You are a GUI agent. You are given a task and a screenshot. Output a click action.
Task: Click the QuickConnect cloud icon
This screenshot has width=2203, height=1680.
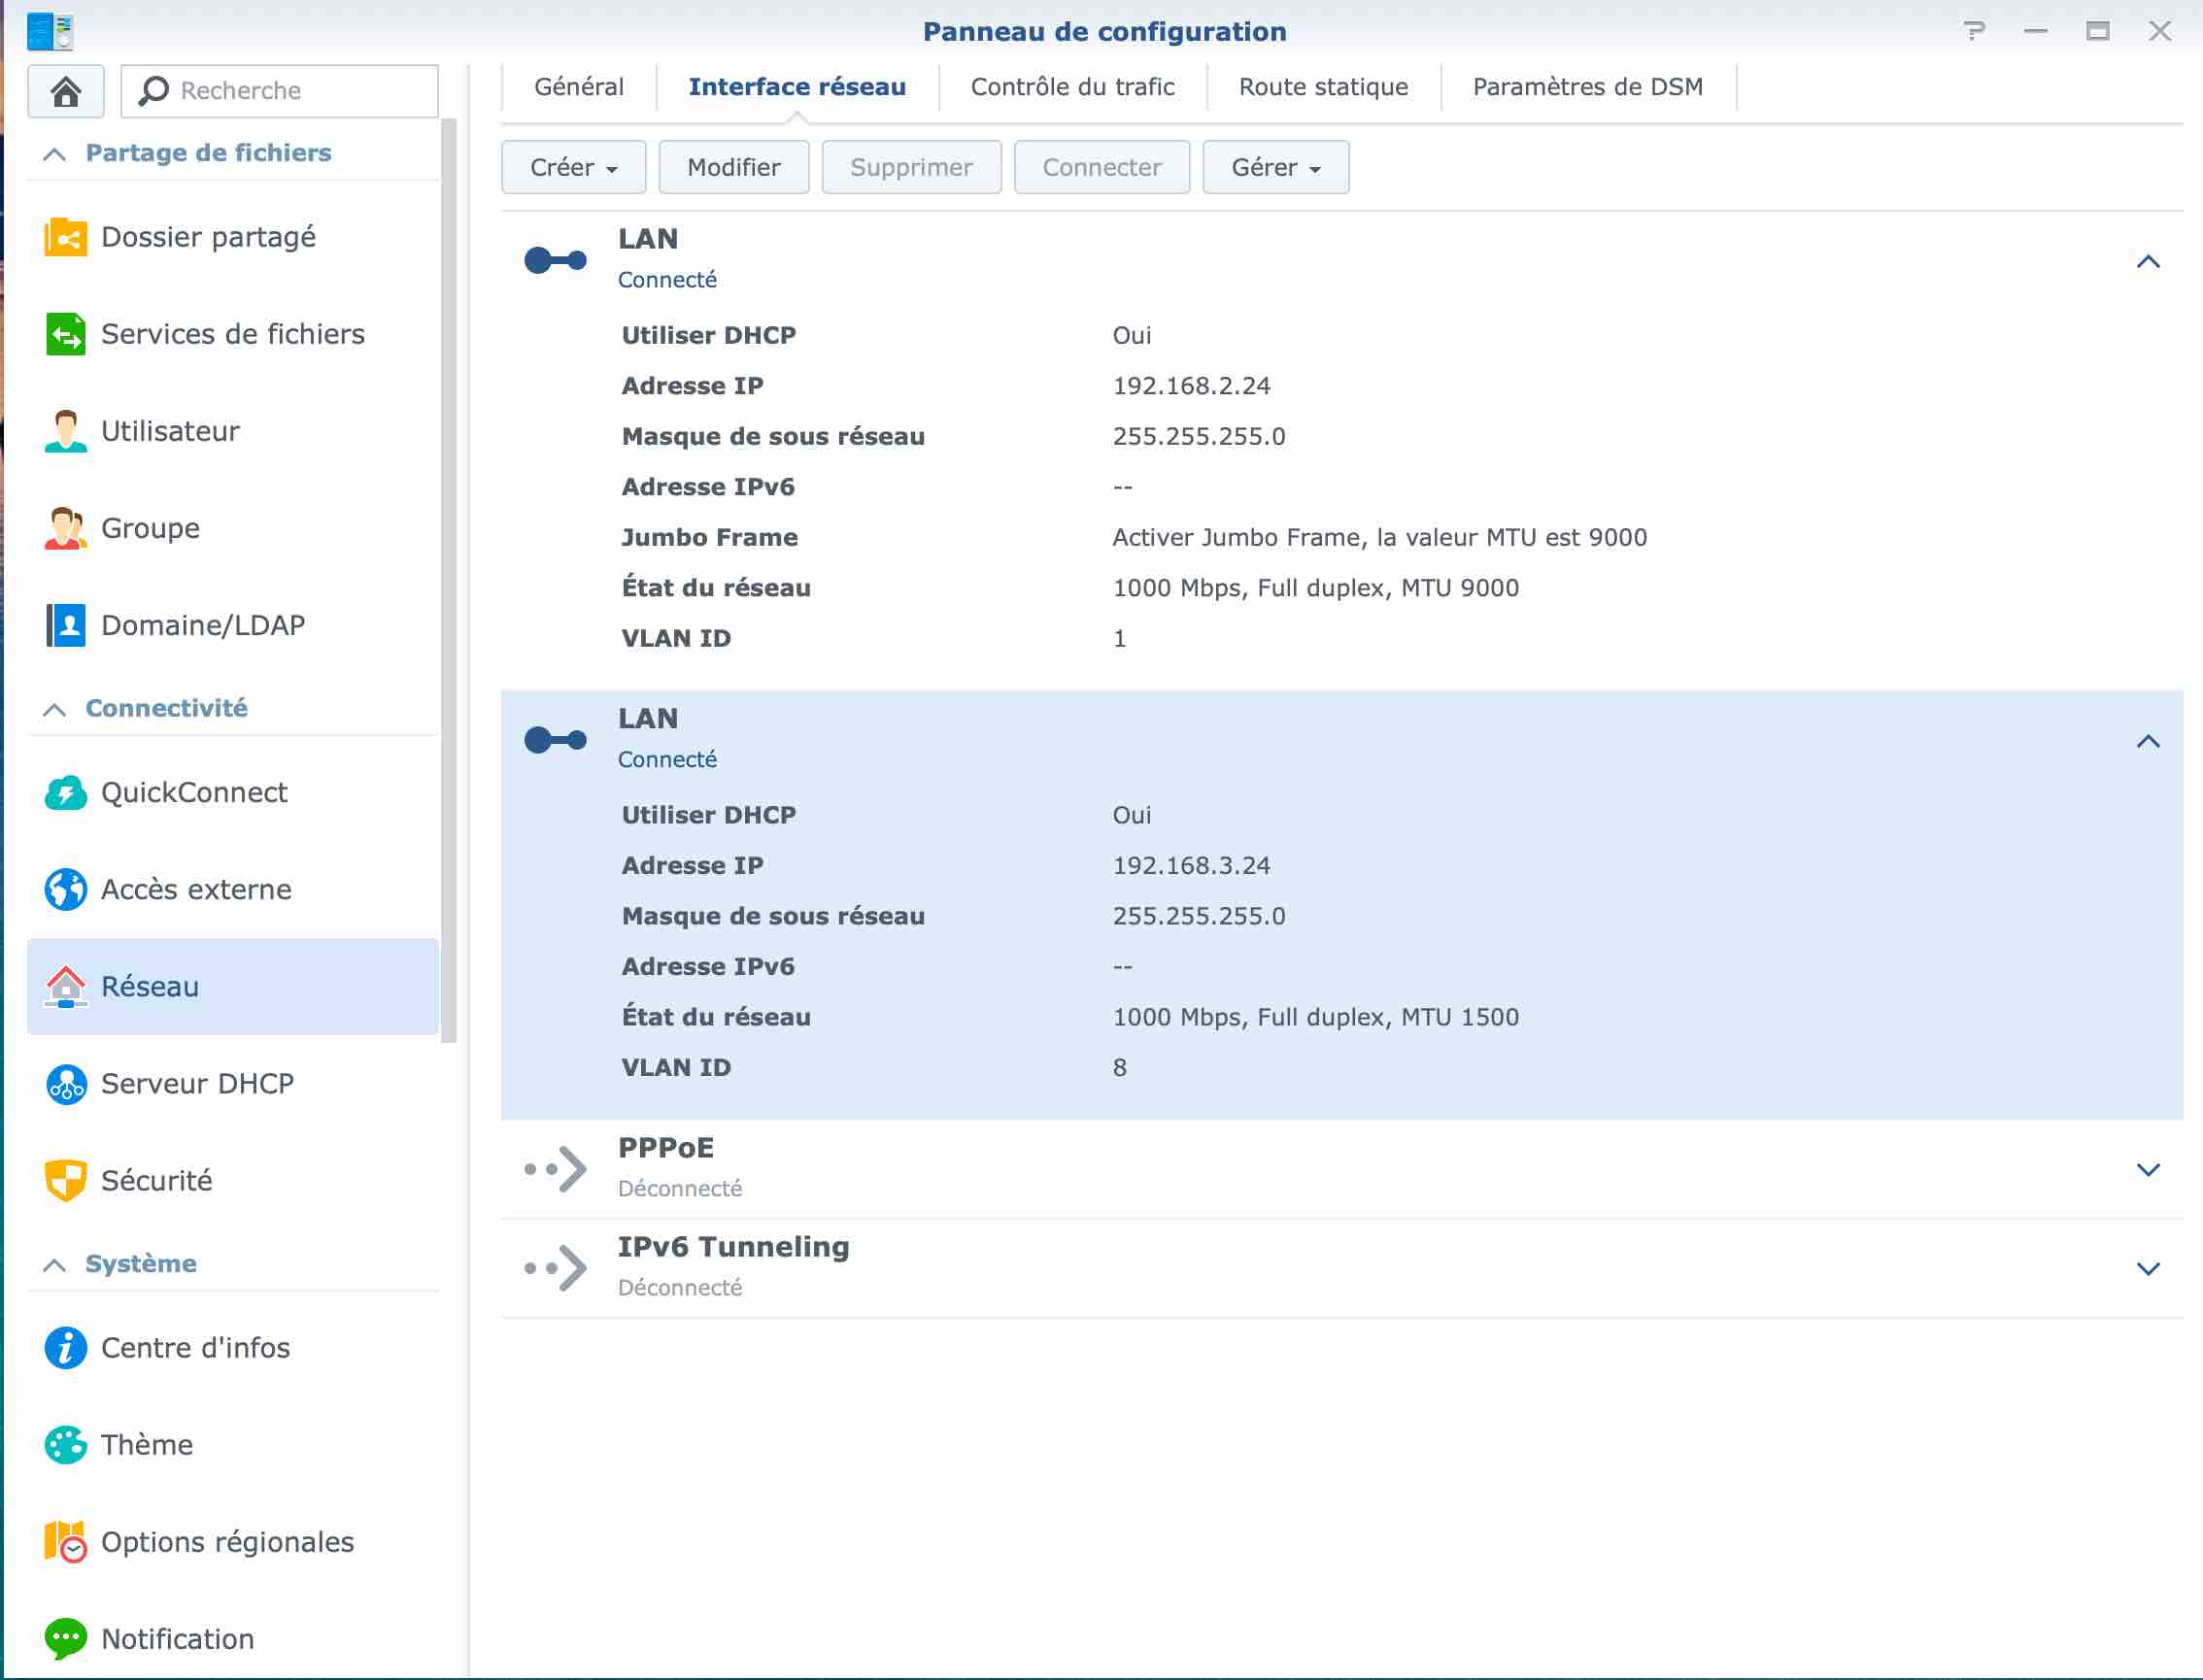(66, 793)
